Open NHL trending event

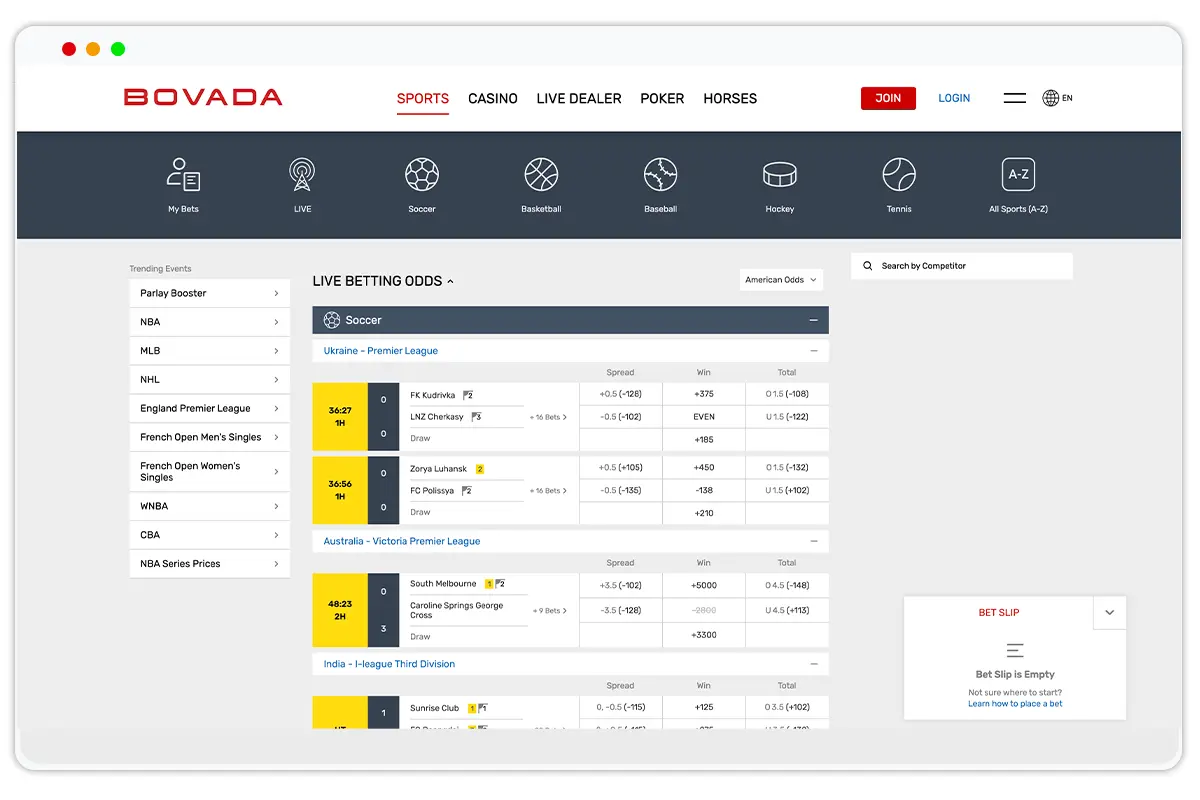[210, 380]
